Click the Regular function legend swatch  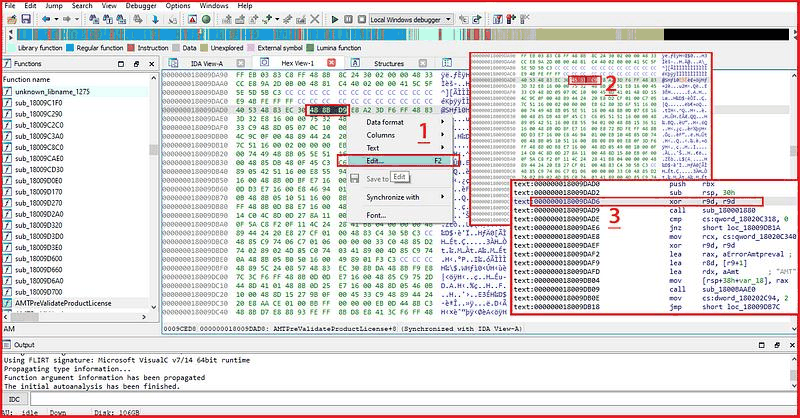tap(70, 48)
